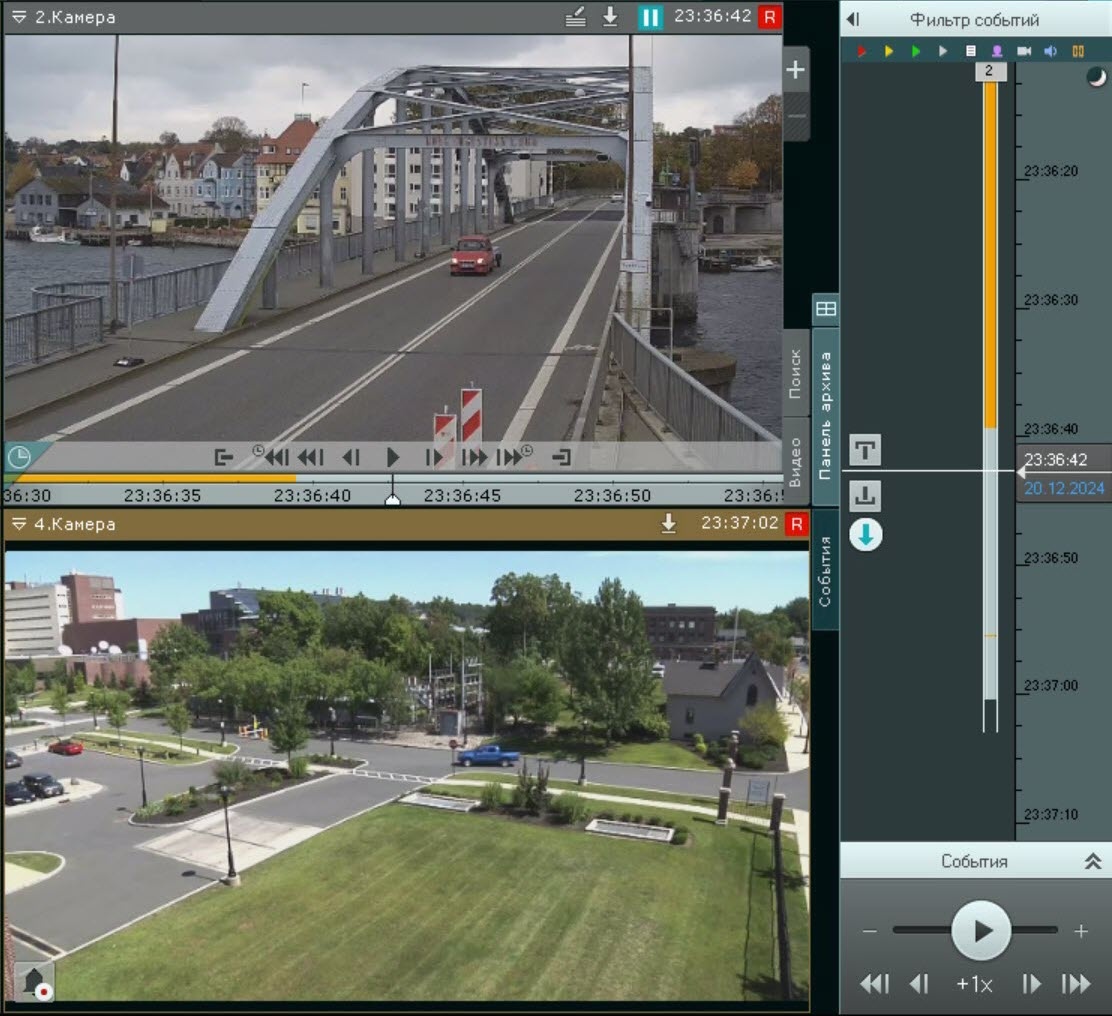Switch to the Поиск vertical tab
The width and height of the screenshot is (1112, 1016).
[795, 374]
